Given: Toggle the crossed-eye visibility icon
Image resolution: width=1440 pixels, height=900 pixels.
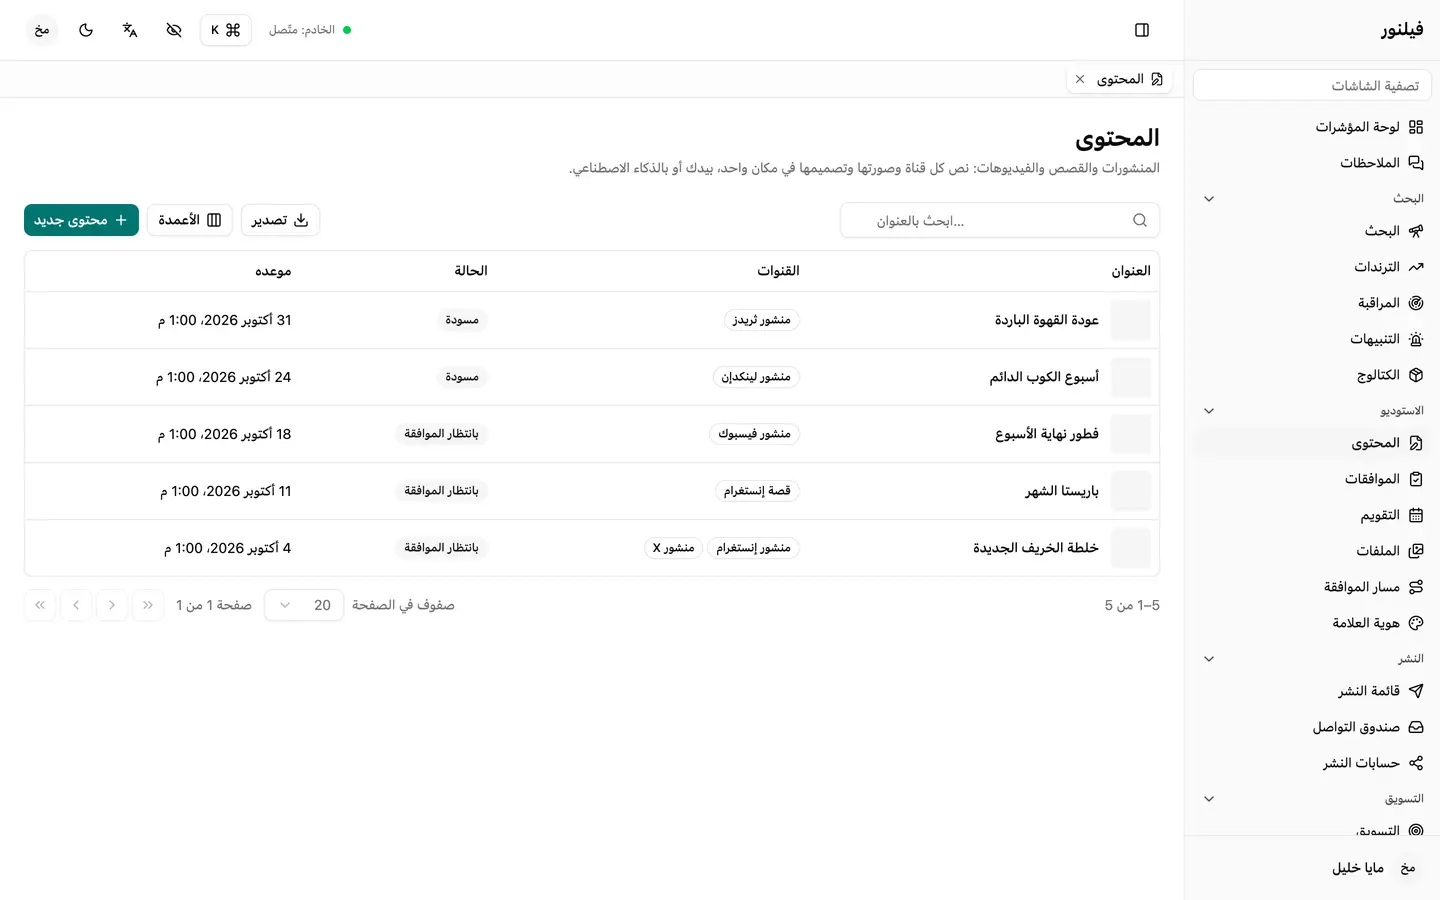Looking at the screenshot, I should click(174, 30).
